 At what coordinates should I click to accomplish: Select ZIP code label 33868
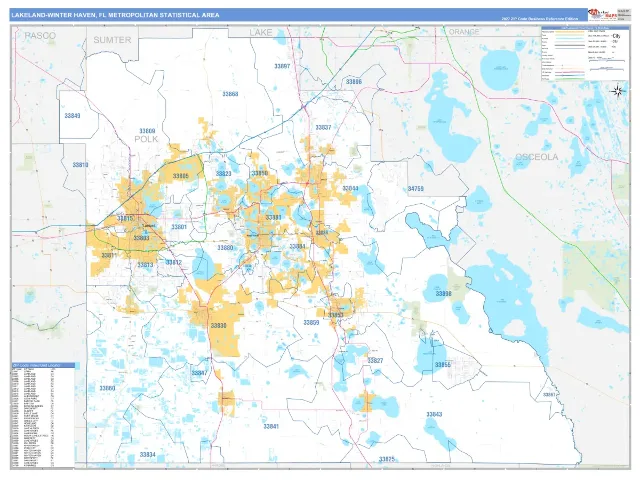pyautogui.click(x=230, y=94)
